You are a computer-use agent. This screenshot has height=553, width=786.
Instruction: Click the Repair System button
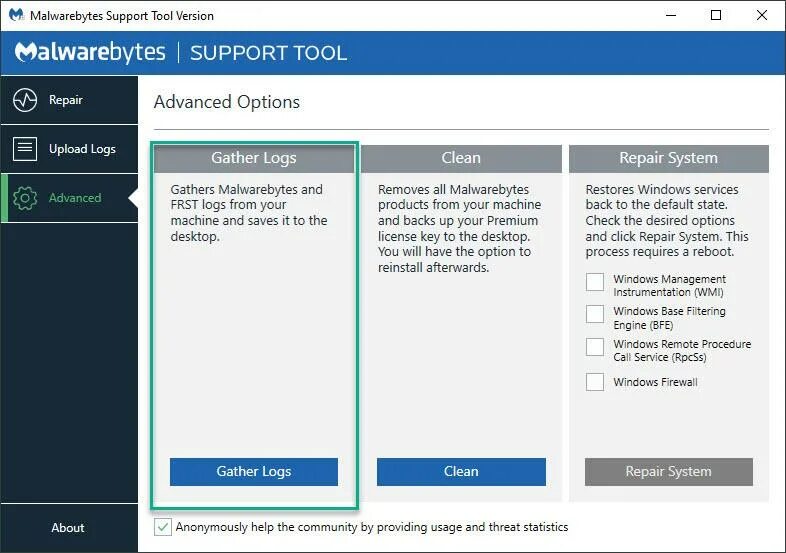[x=668, y=472]
